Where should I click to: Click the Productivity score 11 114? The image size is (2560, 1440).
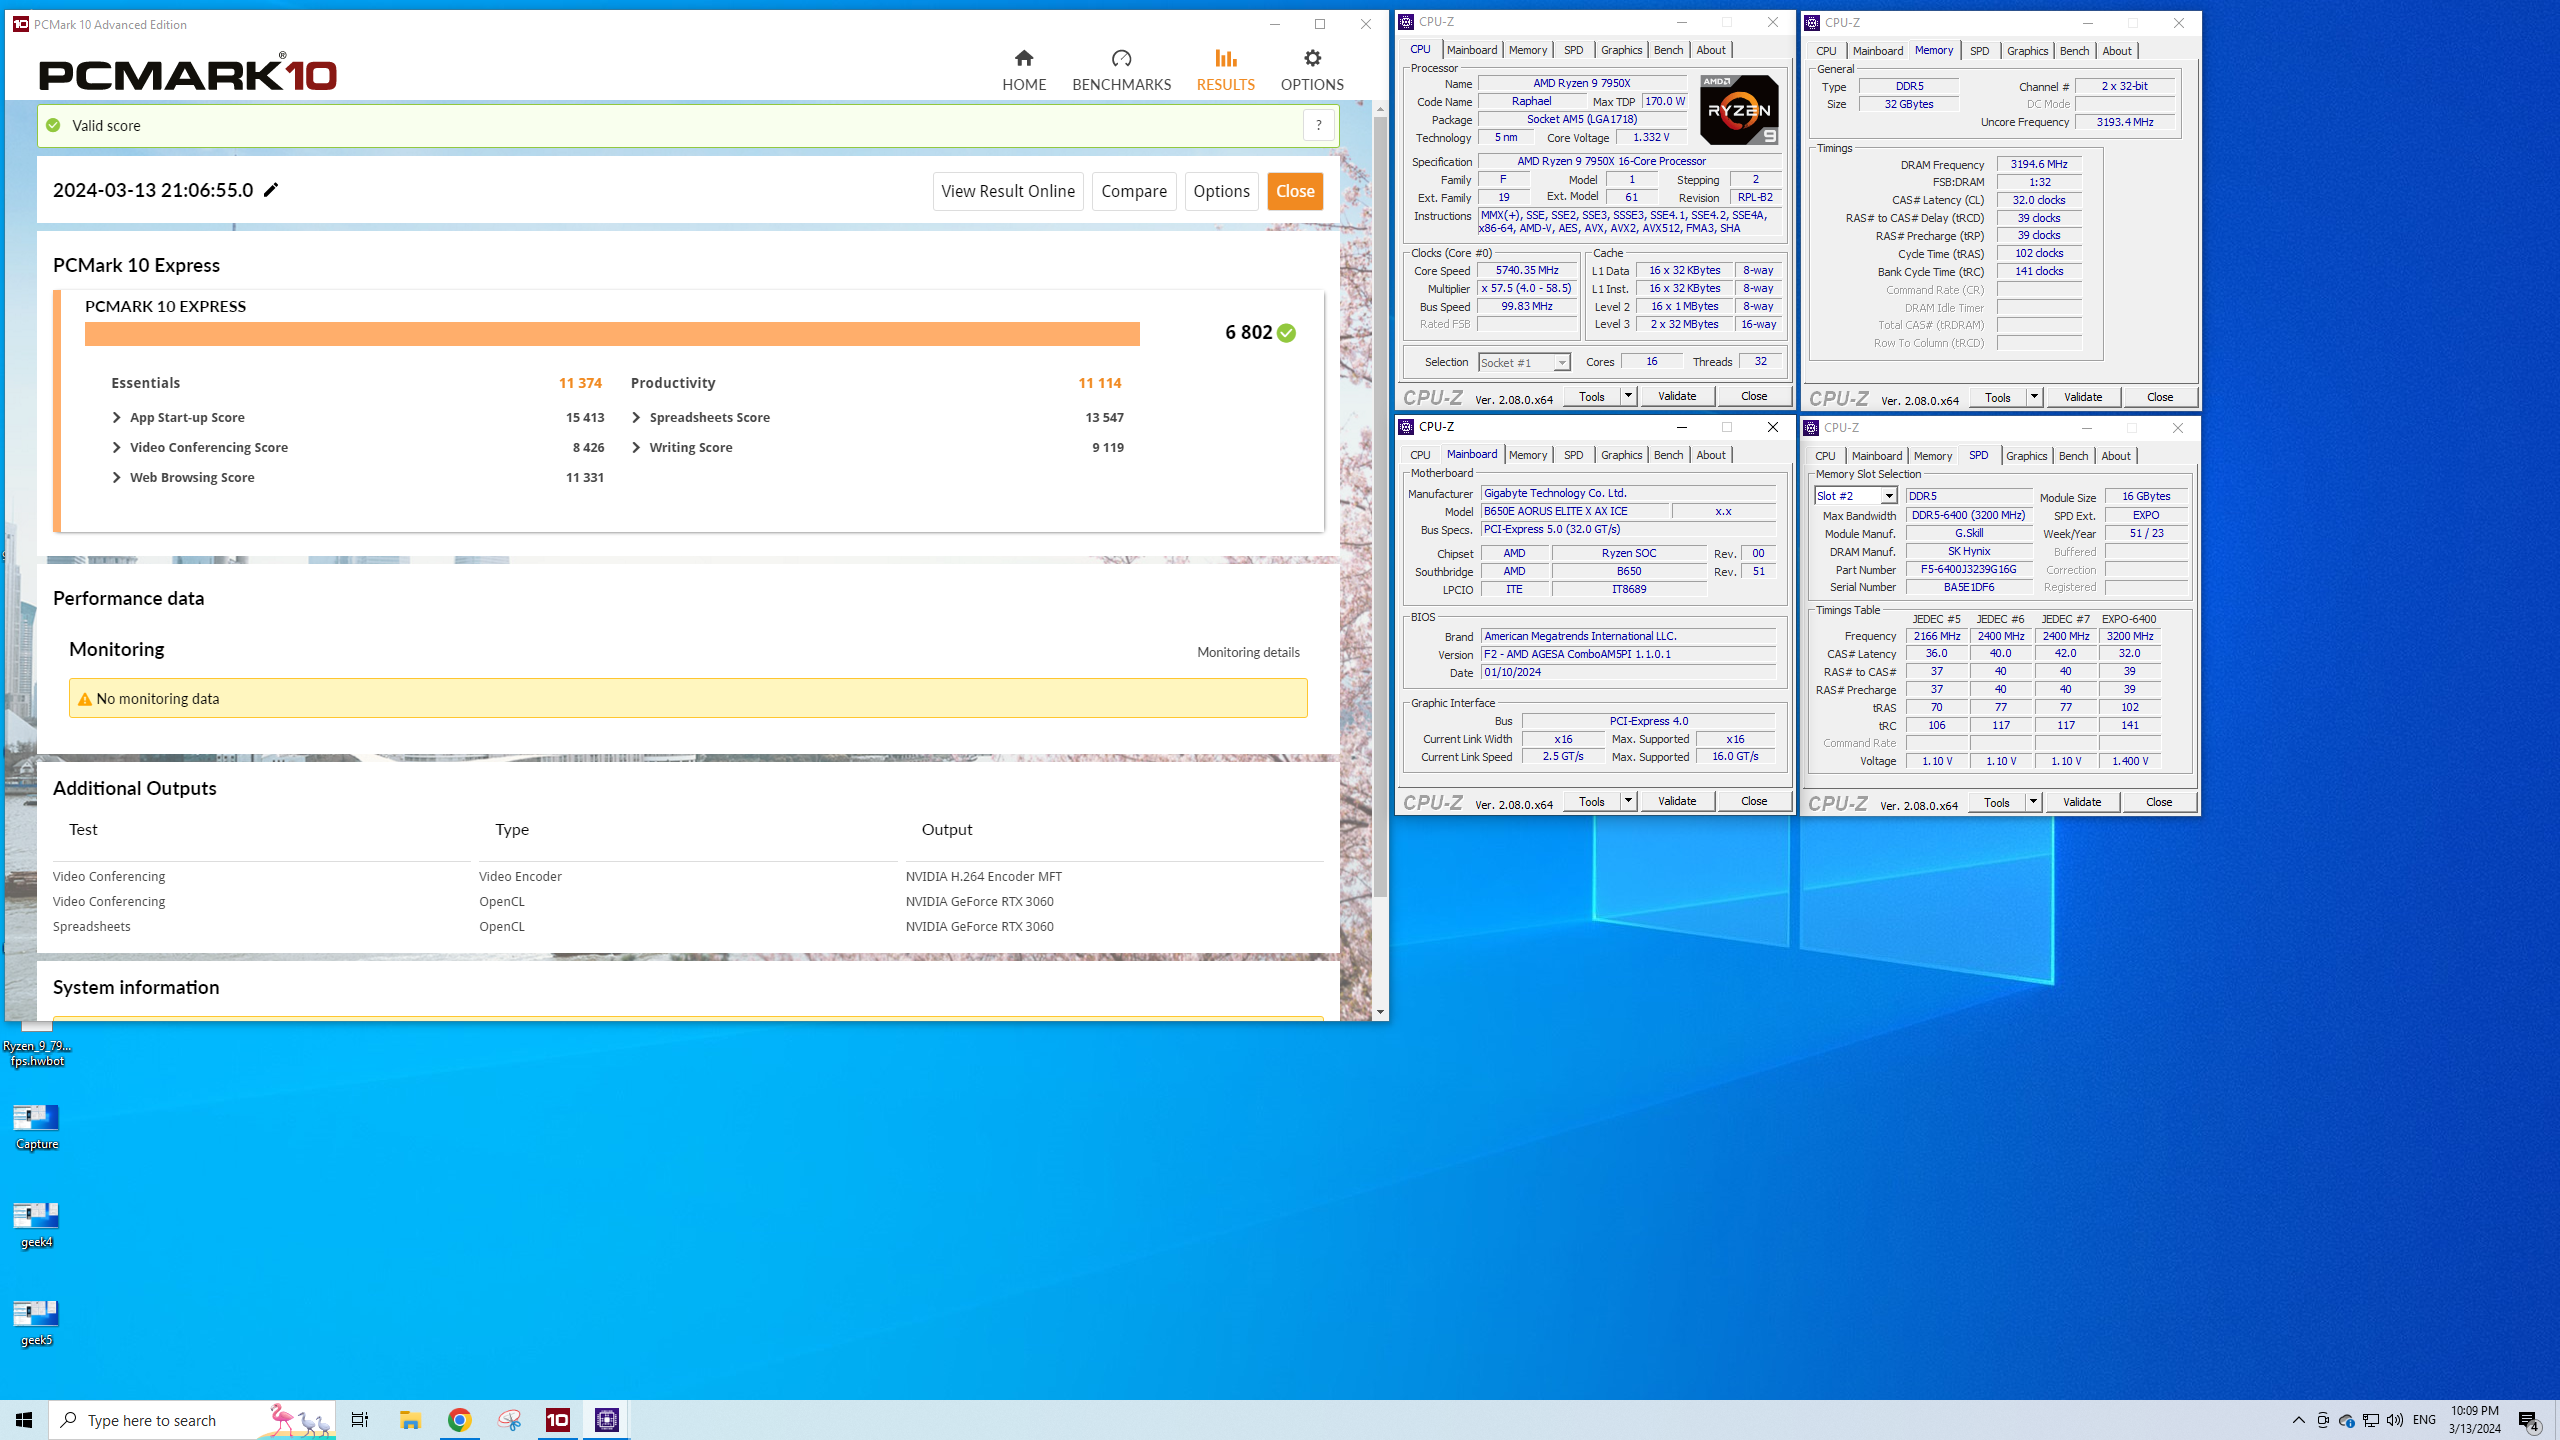point(1100,383)
